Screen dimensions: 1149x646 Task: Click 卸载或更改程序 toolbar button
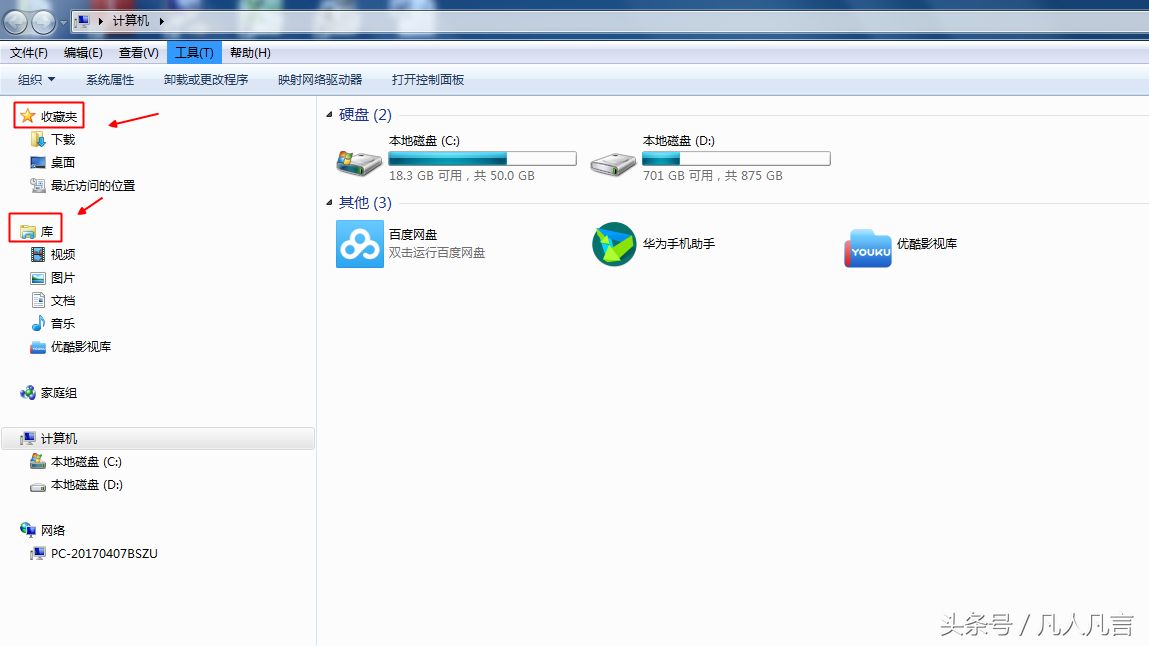[206, 80]
